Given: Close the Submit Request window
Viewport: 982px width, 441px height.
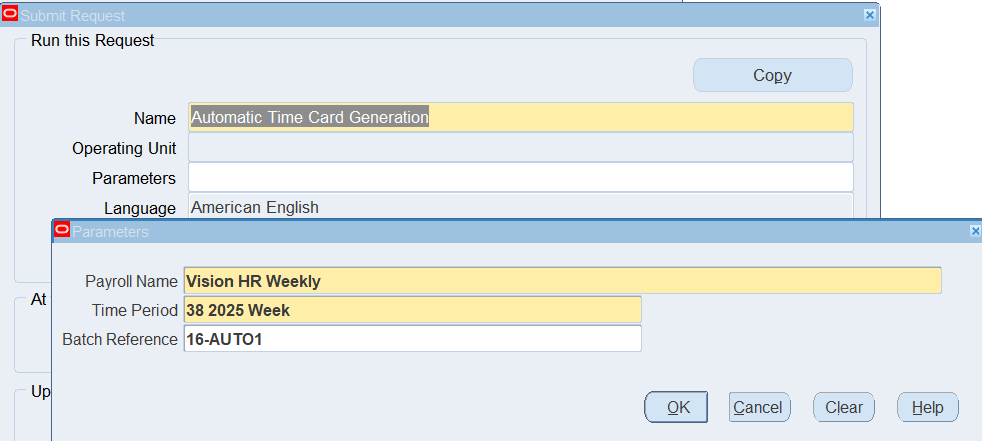Looking at the screenshot, I should click(869, 15).
